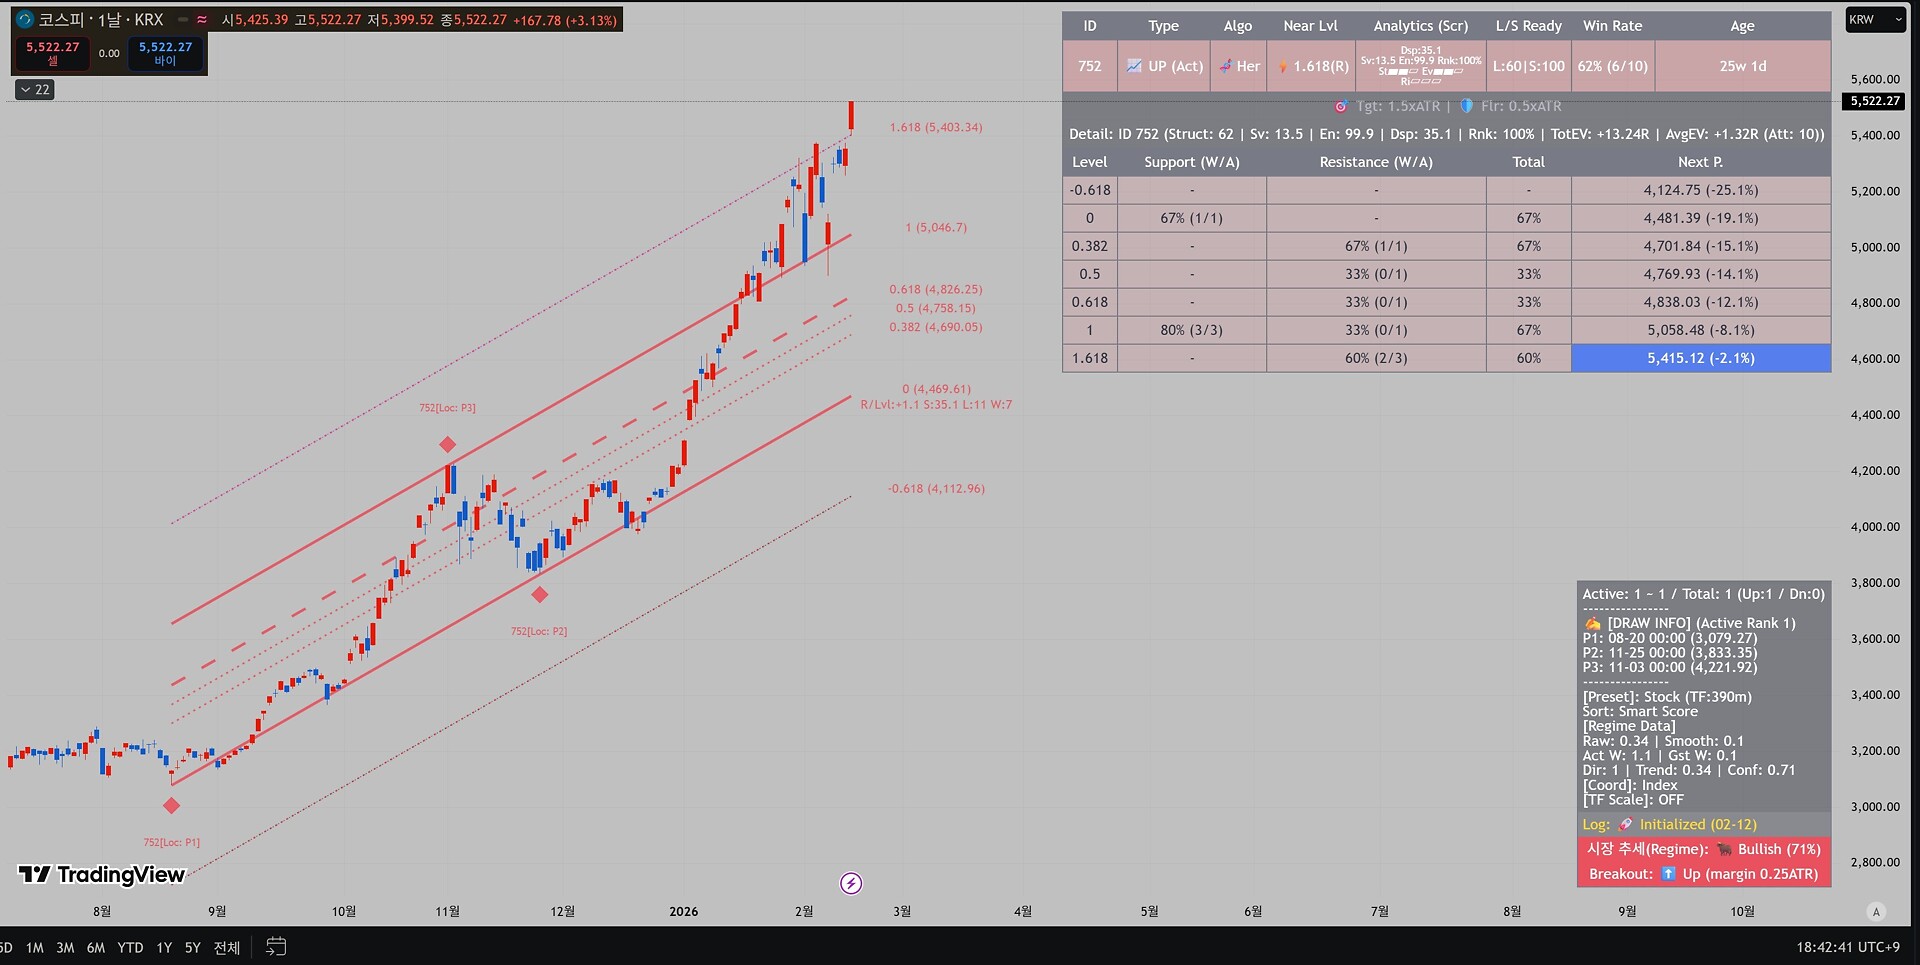Select the 1M time range
This screenshot has width=1920, height=965.
tap(35, 947)
